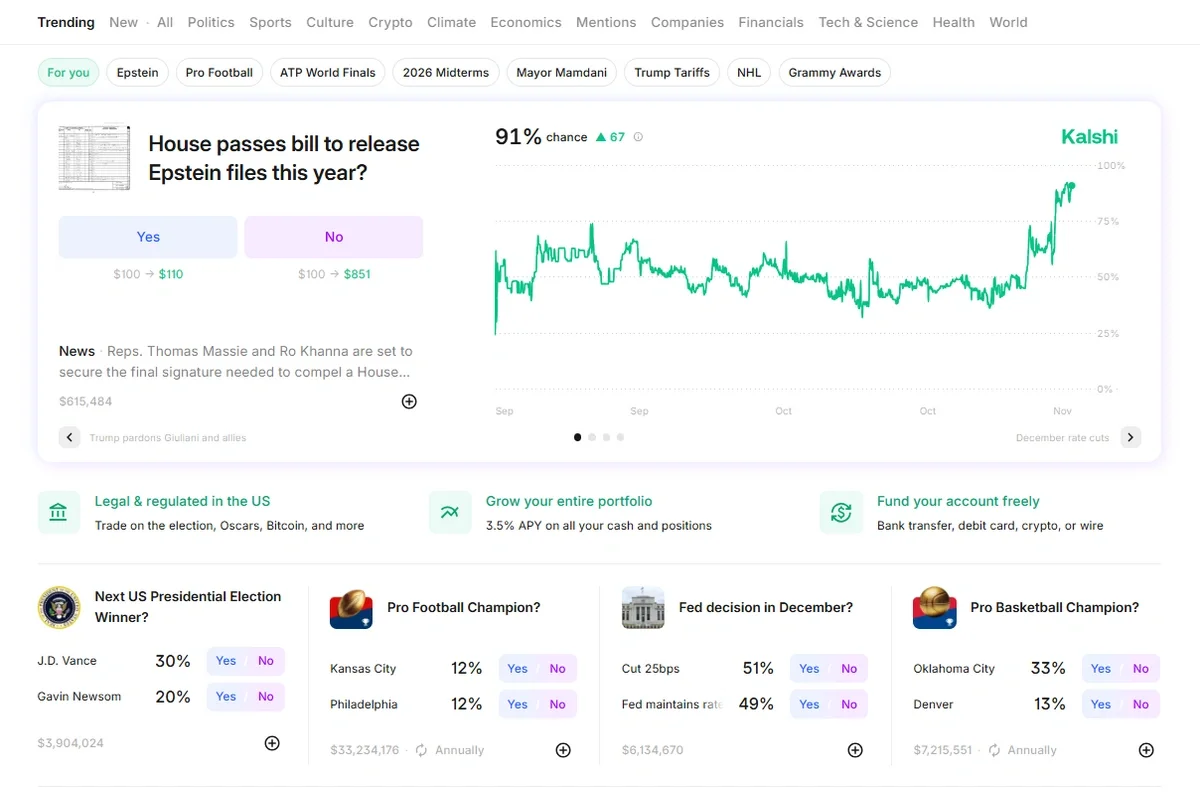Select No for Kansas City

557,669
